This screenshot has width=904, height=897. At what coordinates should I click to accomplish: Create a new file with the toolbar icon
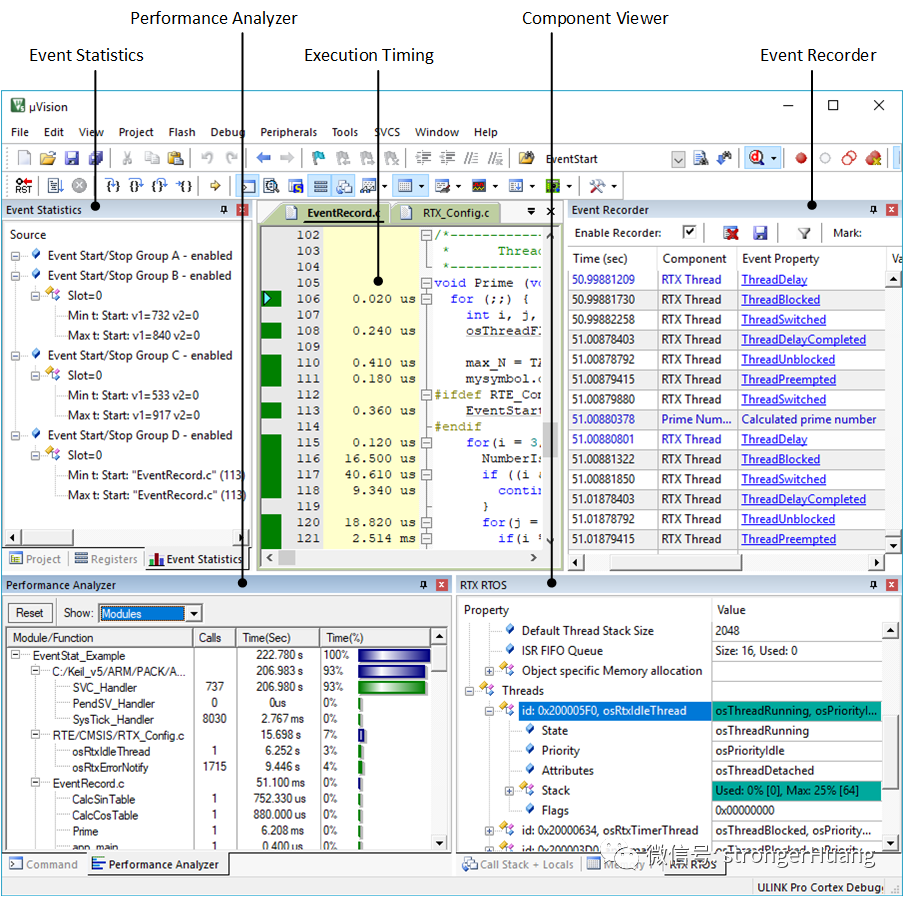24,158
